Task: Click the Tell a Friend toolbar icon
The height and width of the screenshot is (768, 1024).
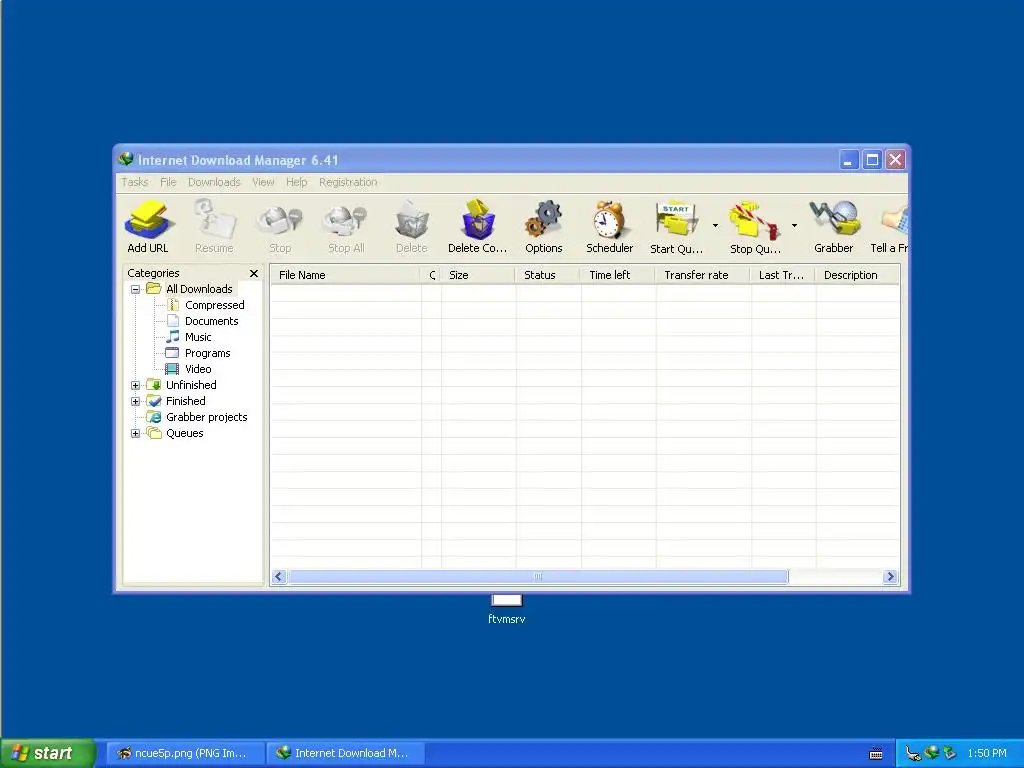Action: click(889, 226)
